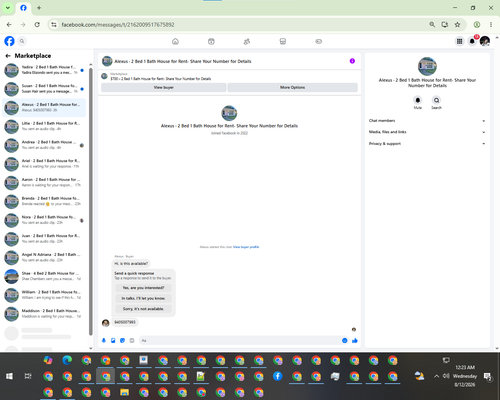This screenshot has width=500, height=400.
Task: Open Nora conversation
Action: point(44,220)
